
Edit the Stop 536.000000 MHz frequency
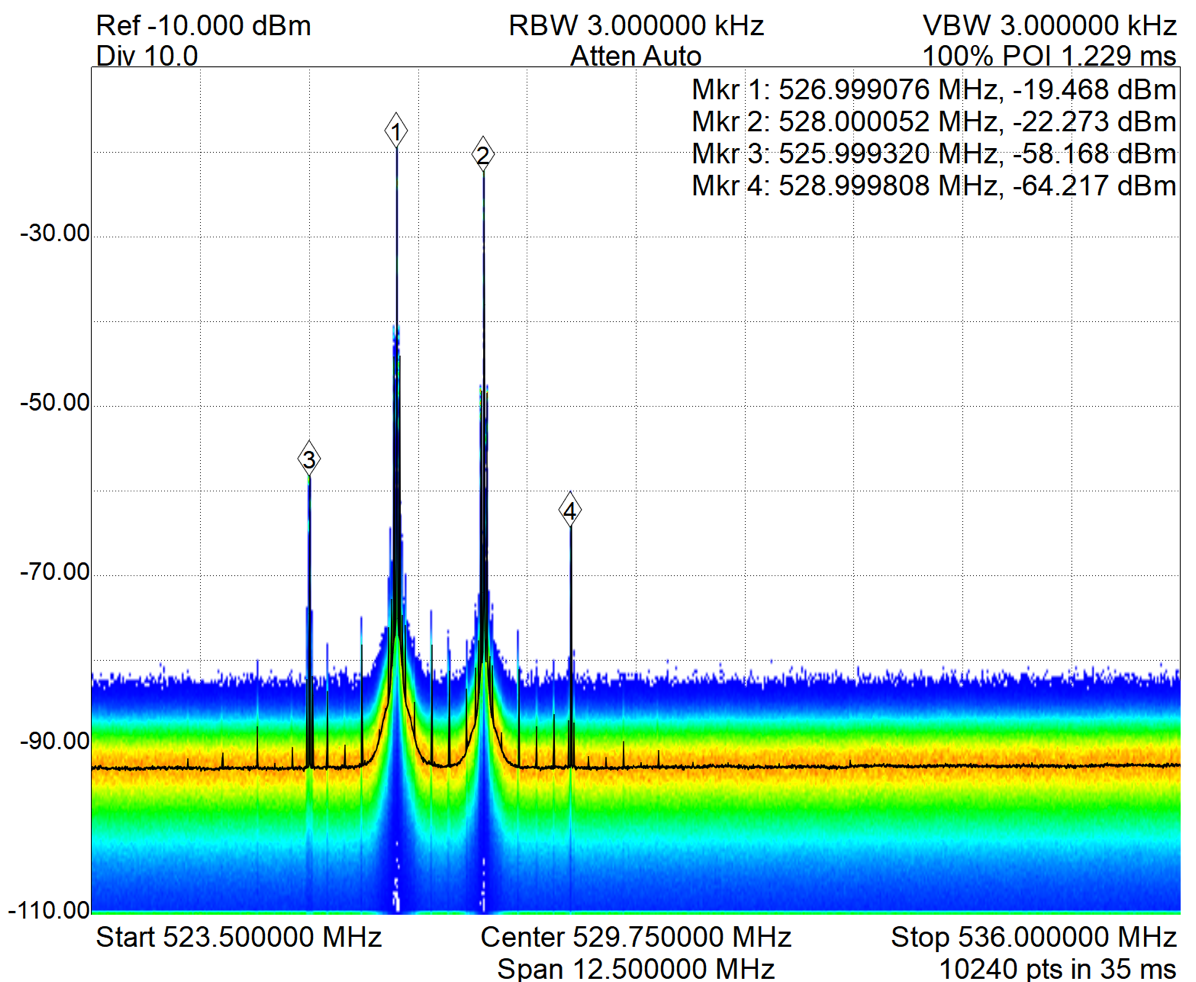[1033, 938]
